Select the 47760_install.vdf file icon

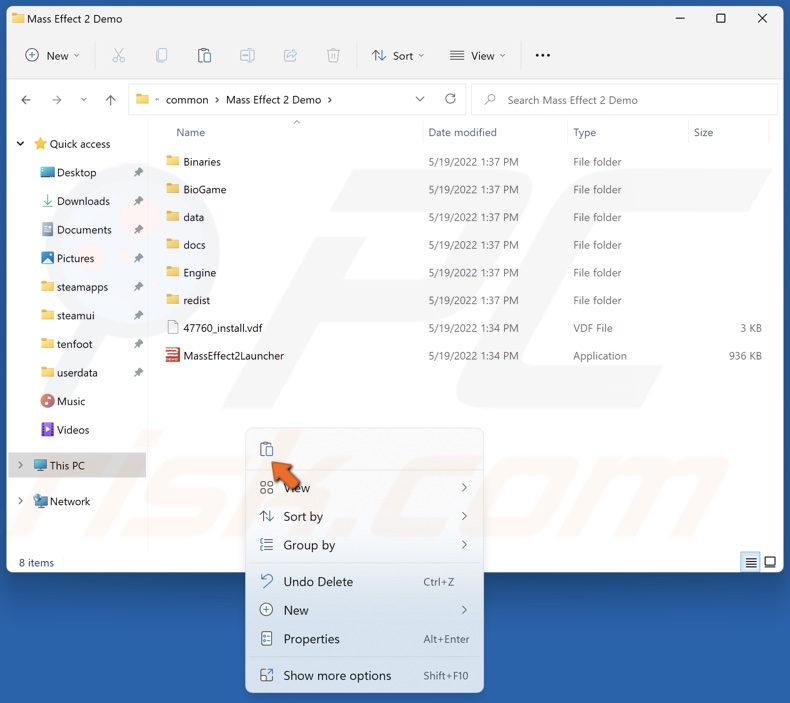click(x=172, y=328)
